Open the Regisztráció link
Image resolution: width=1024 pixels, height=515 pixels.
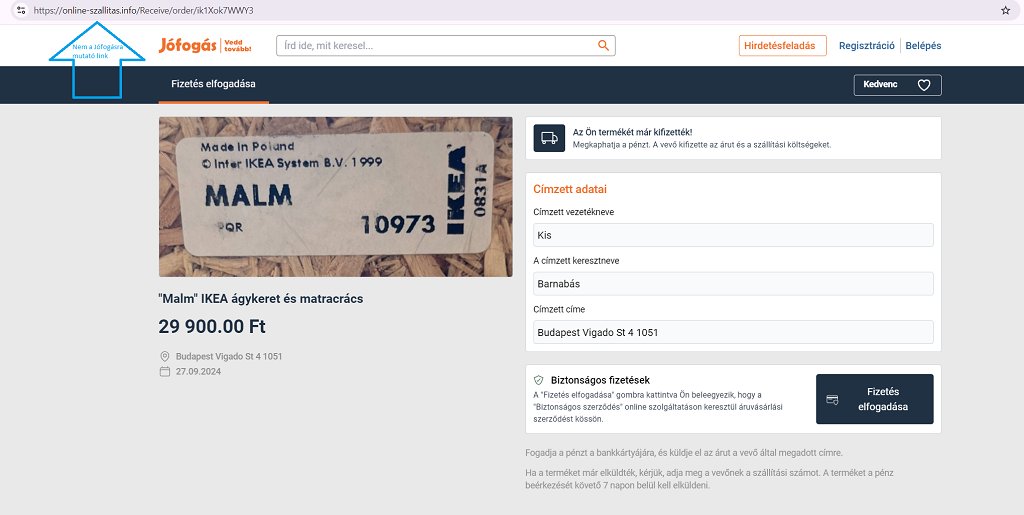tap(867, 45)
